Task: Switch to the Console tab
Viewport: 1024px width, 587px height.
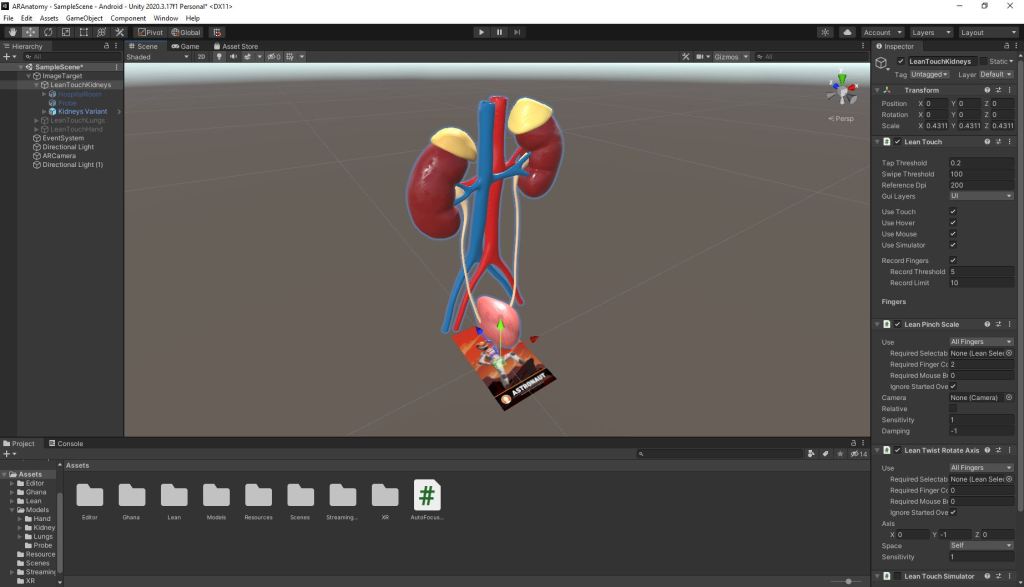Action: click(x=69, y=444)
